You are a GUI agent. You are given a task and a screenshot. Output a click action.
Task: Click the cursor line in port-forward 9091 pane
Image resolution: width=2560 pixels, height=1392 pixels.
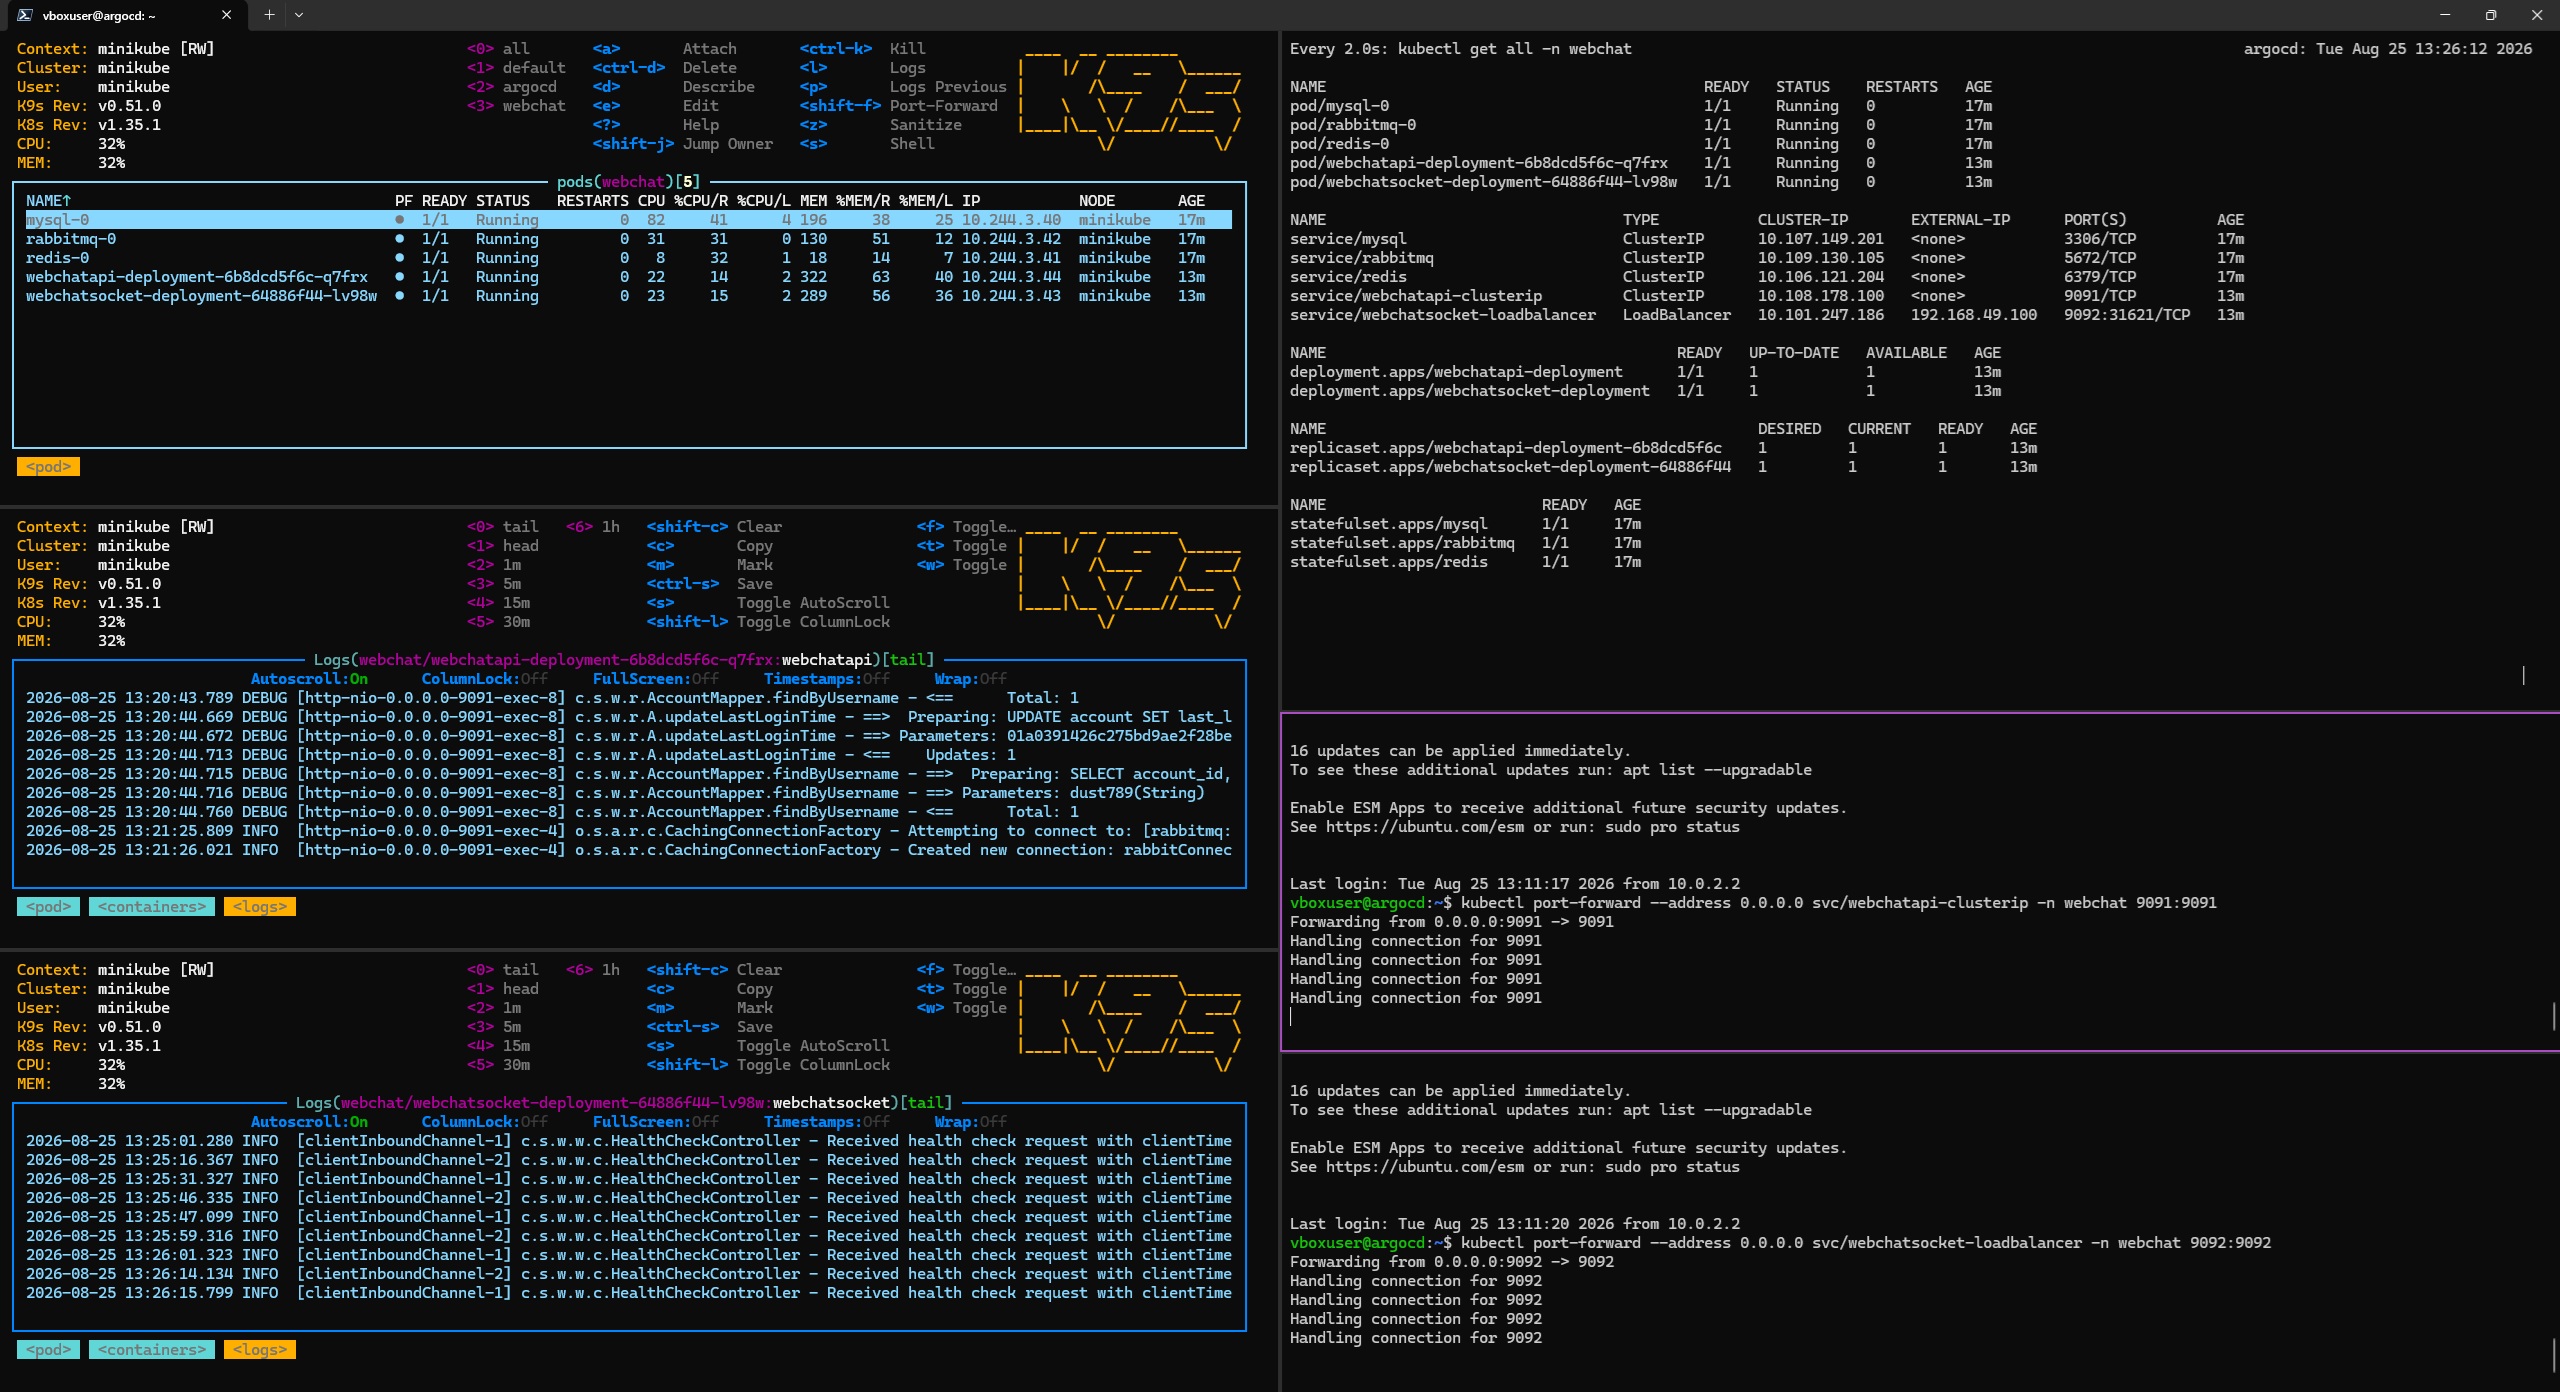point(1292,1017)
